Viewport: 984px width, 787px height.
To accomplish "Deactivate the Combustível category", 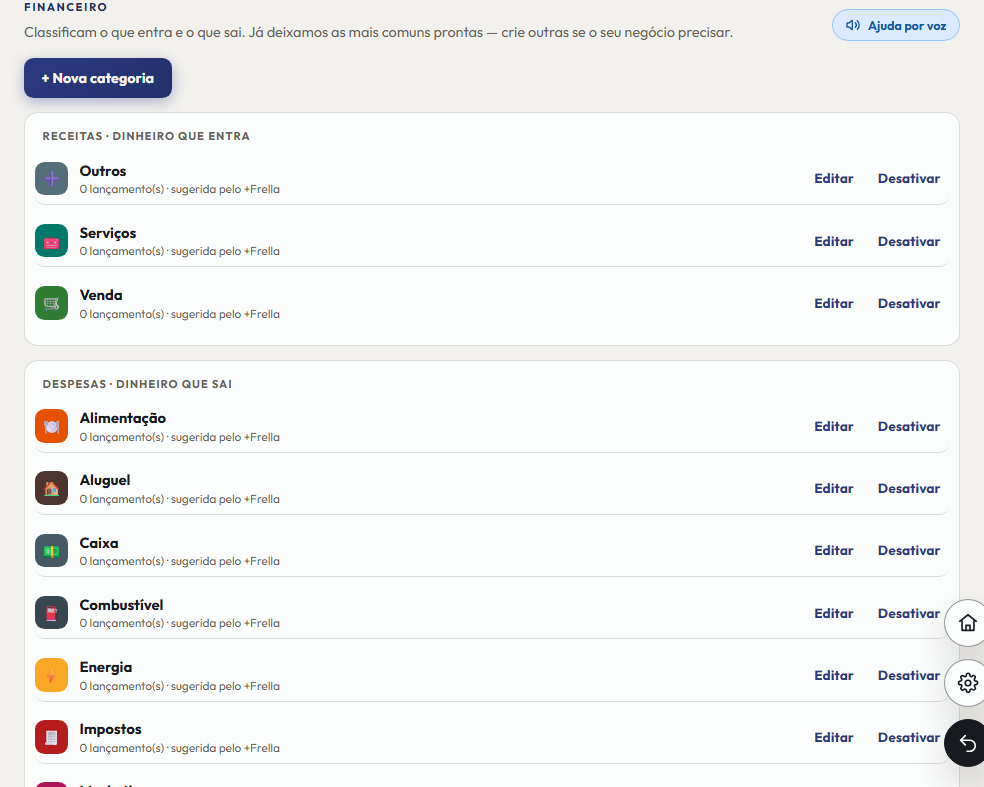I will (909, 614).
